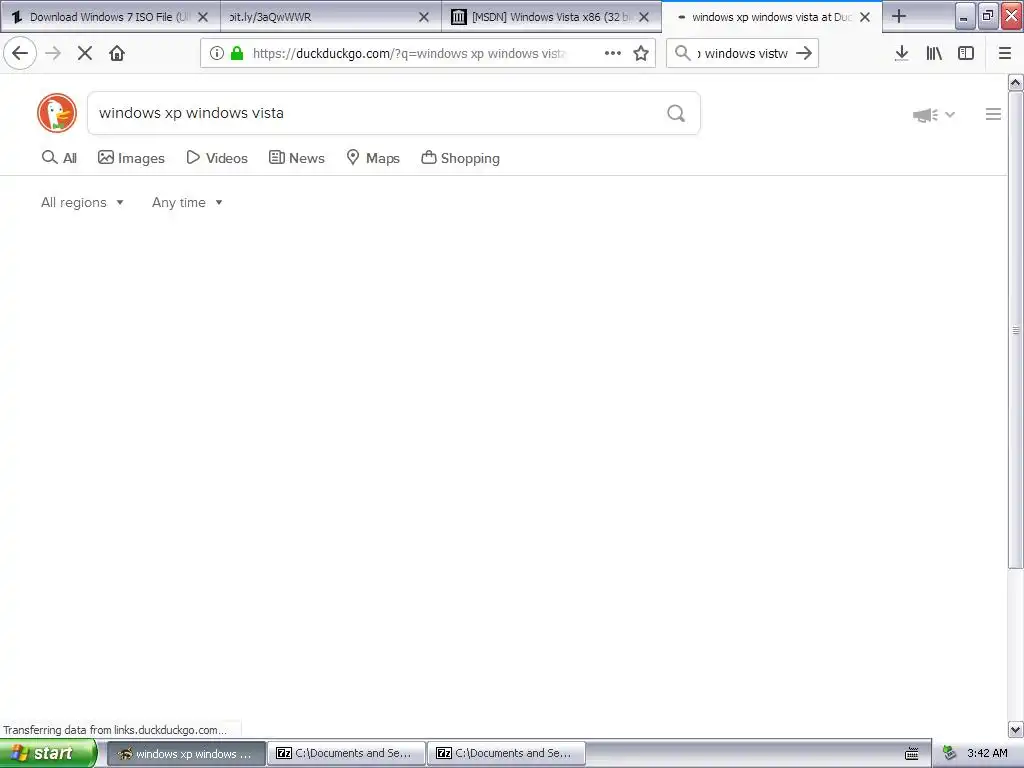Viewport: 1024px width, 768px height.
Task: Open second 7-Zip C:\Documents taskbar window
Action: (506, 754)
